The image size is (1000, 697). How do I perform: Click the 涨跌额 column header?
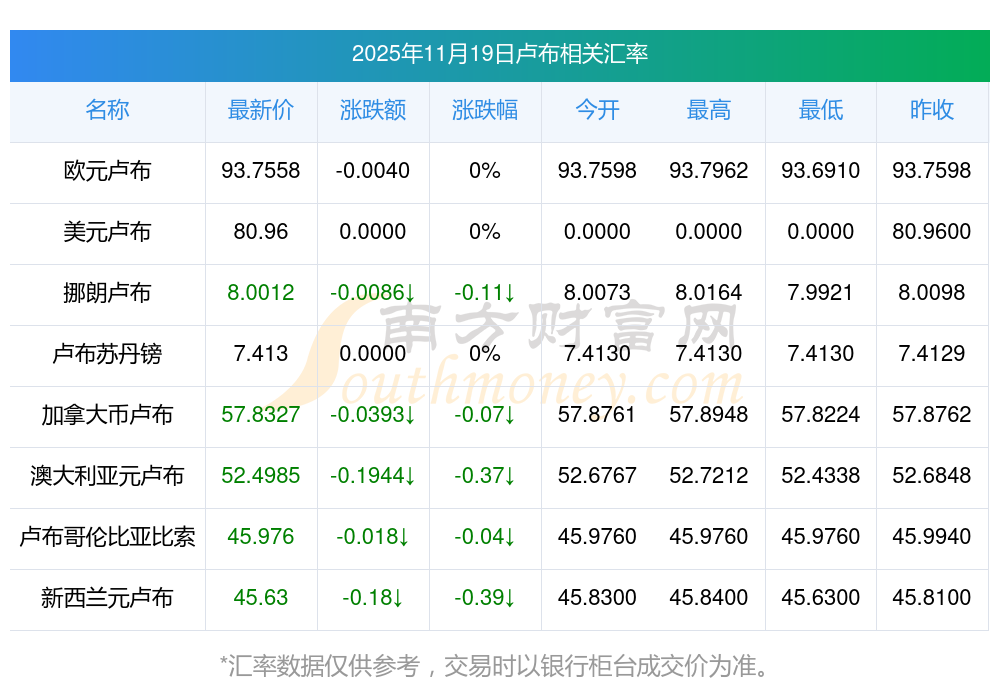click(x=373, y=110)
